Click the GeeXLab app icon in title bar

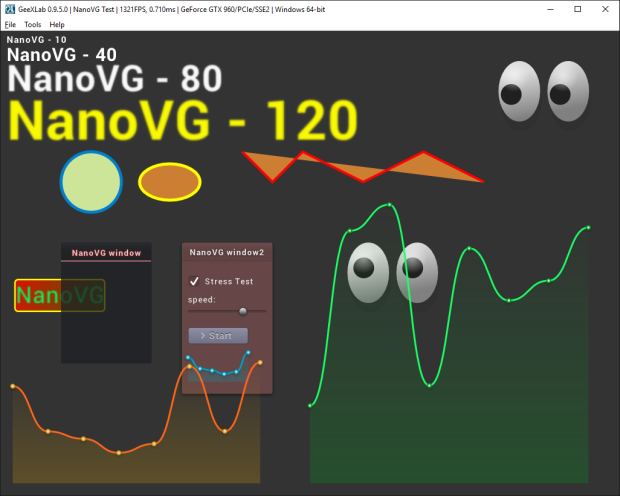pos(9,9)
